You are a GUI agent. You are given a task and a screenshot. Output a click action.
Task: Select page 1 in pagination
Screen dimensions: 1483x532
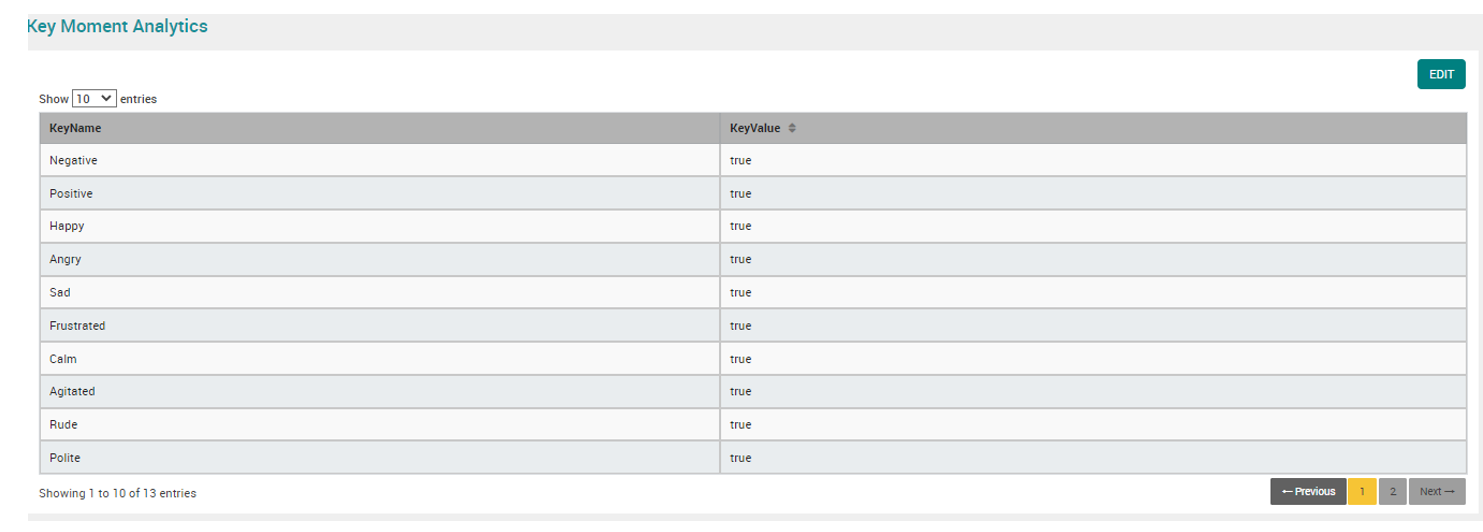tap(1361, 491)
